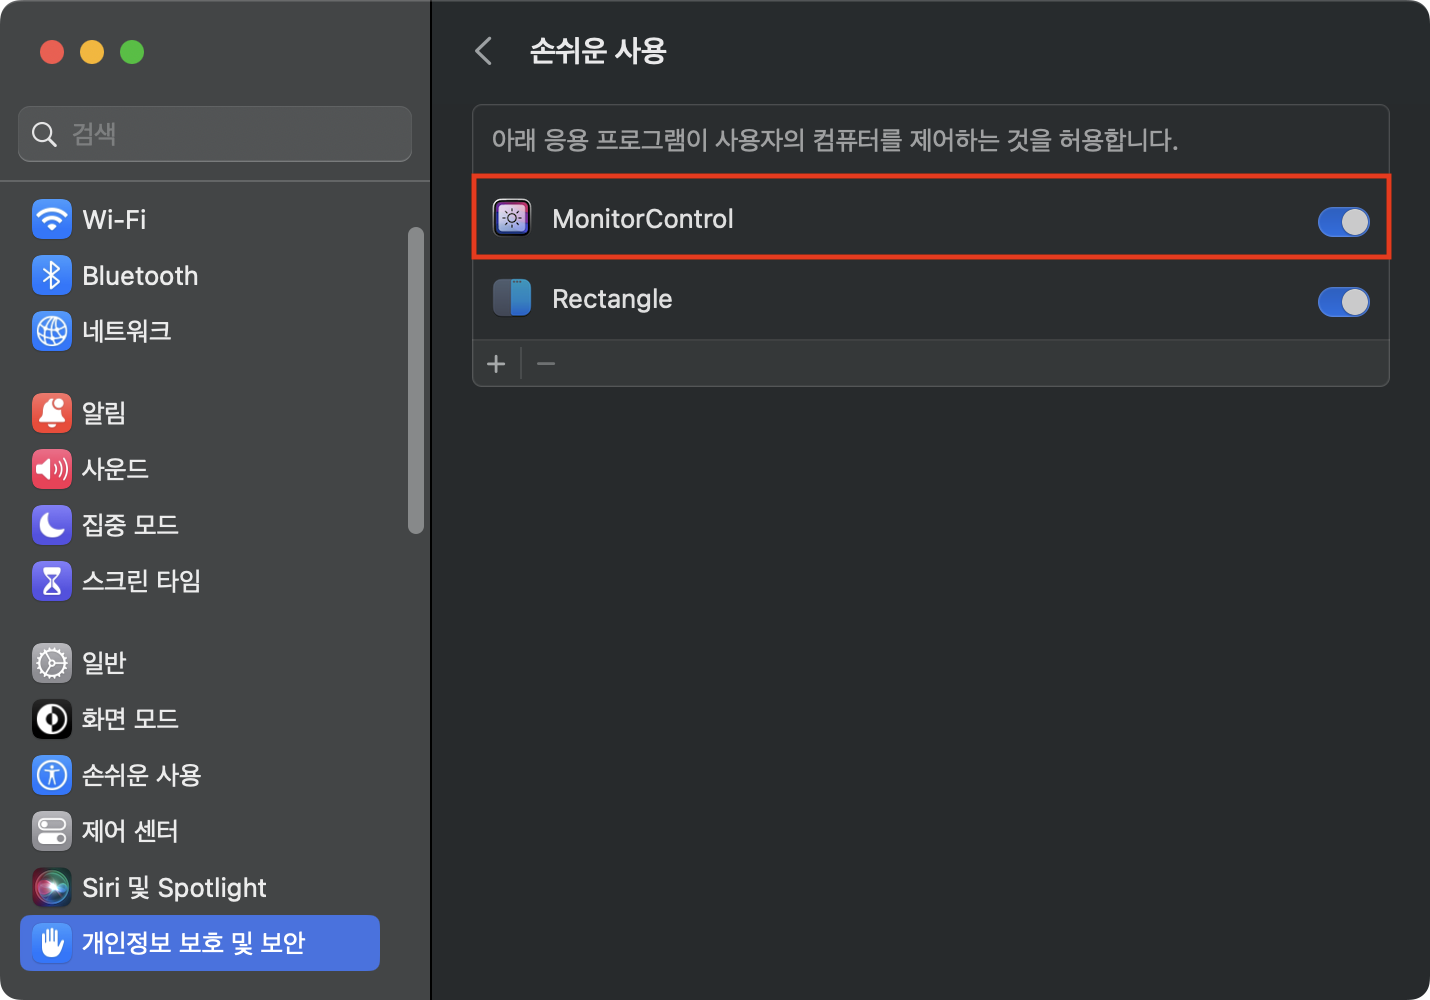
Task: Click the Siri icon in sidebar
Action: [x=52, y=887]
